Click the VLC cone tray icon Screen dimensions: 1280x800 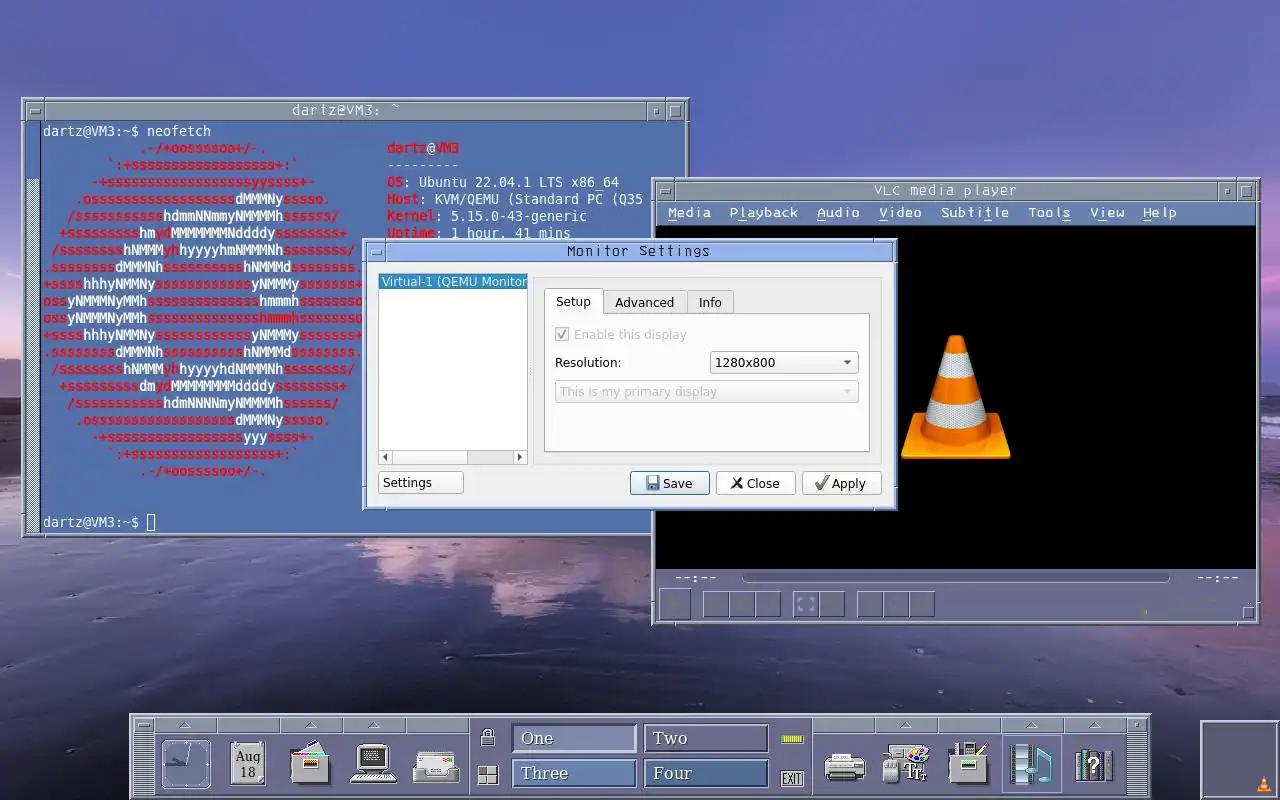pyautogui.click(x=1263, y=783)
